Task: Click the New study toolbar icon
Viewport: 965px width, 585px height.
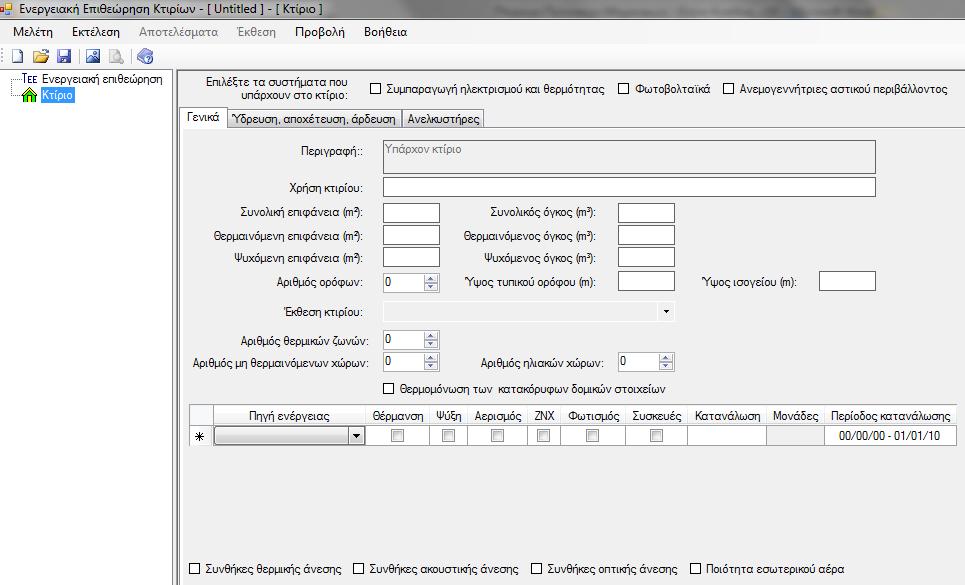Action: 17,57
